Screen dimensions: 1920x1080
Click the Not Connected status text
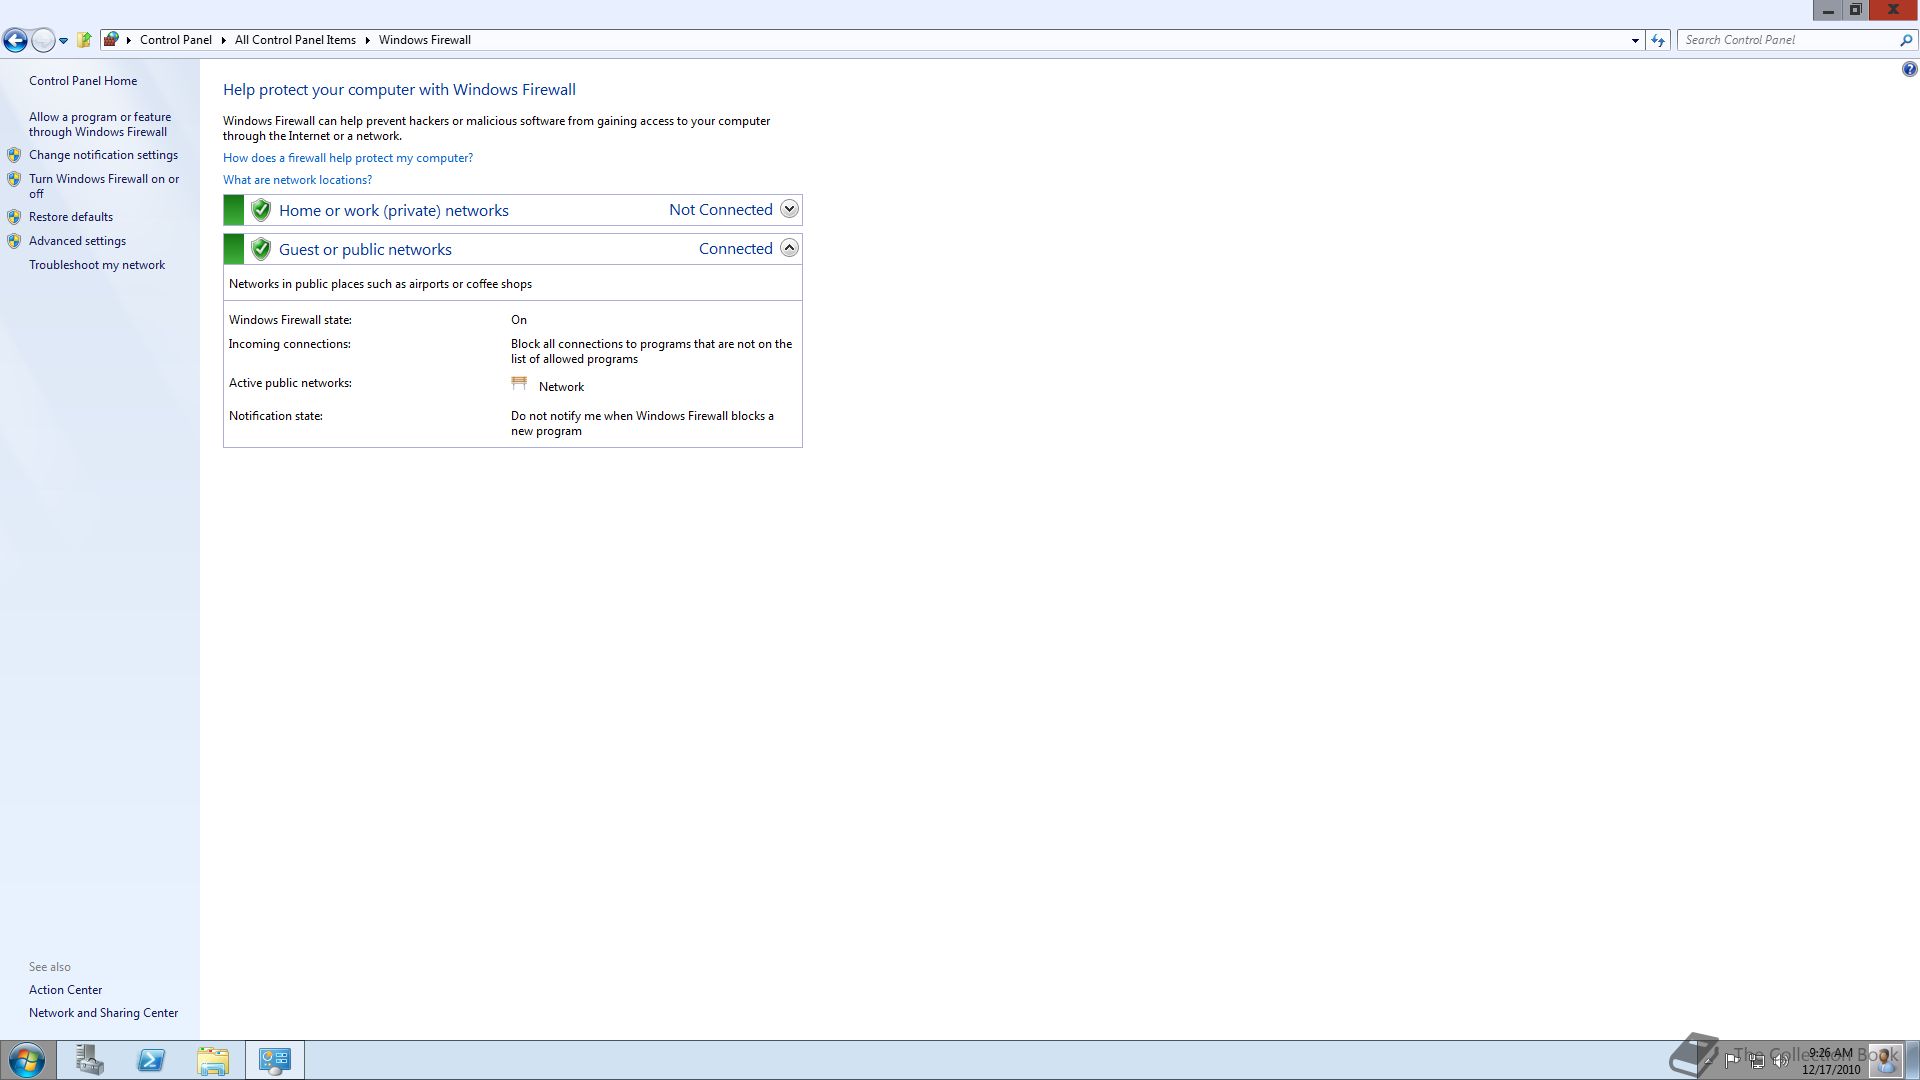[x=721, y=210]
